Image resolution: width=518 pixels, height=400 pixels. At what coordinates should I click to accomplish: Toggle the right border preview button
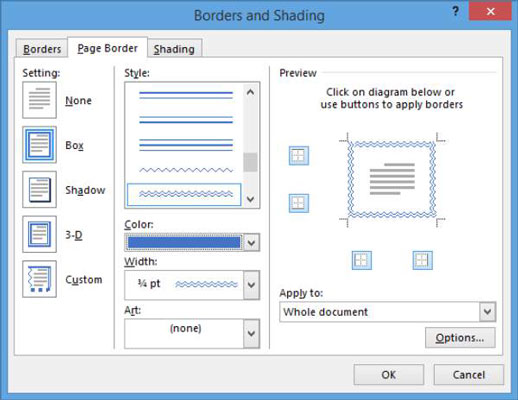click(x=423, y=260)
